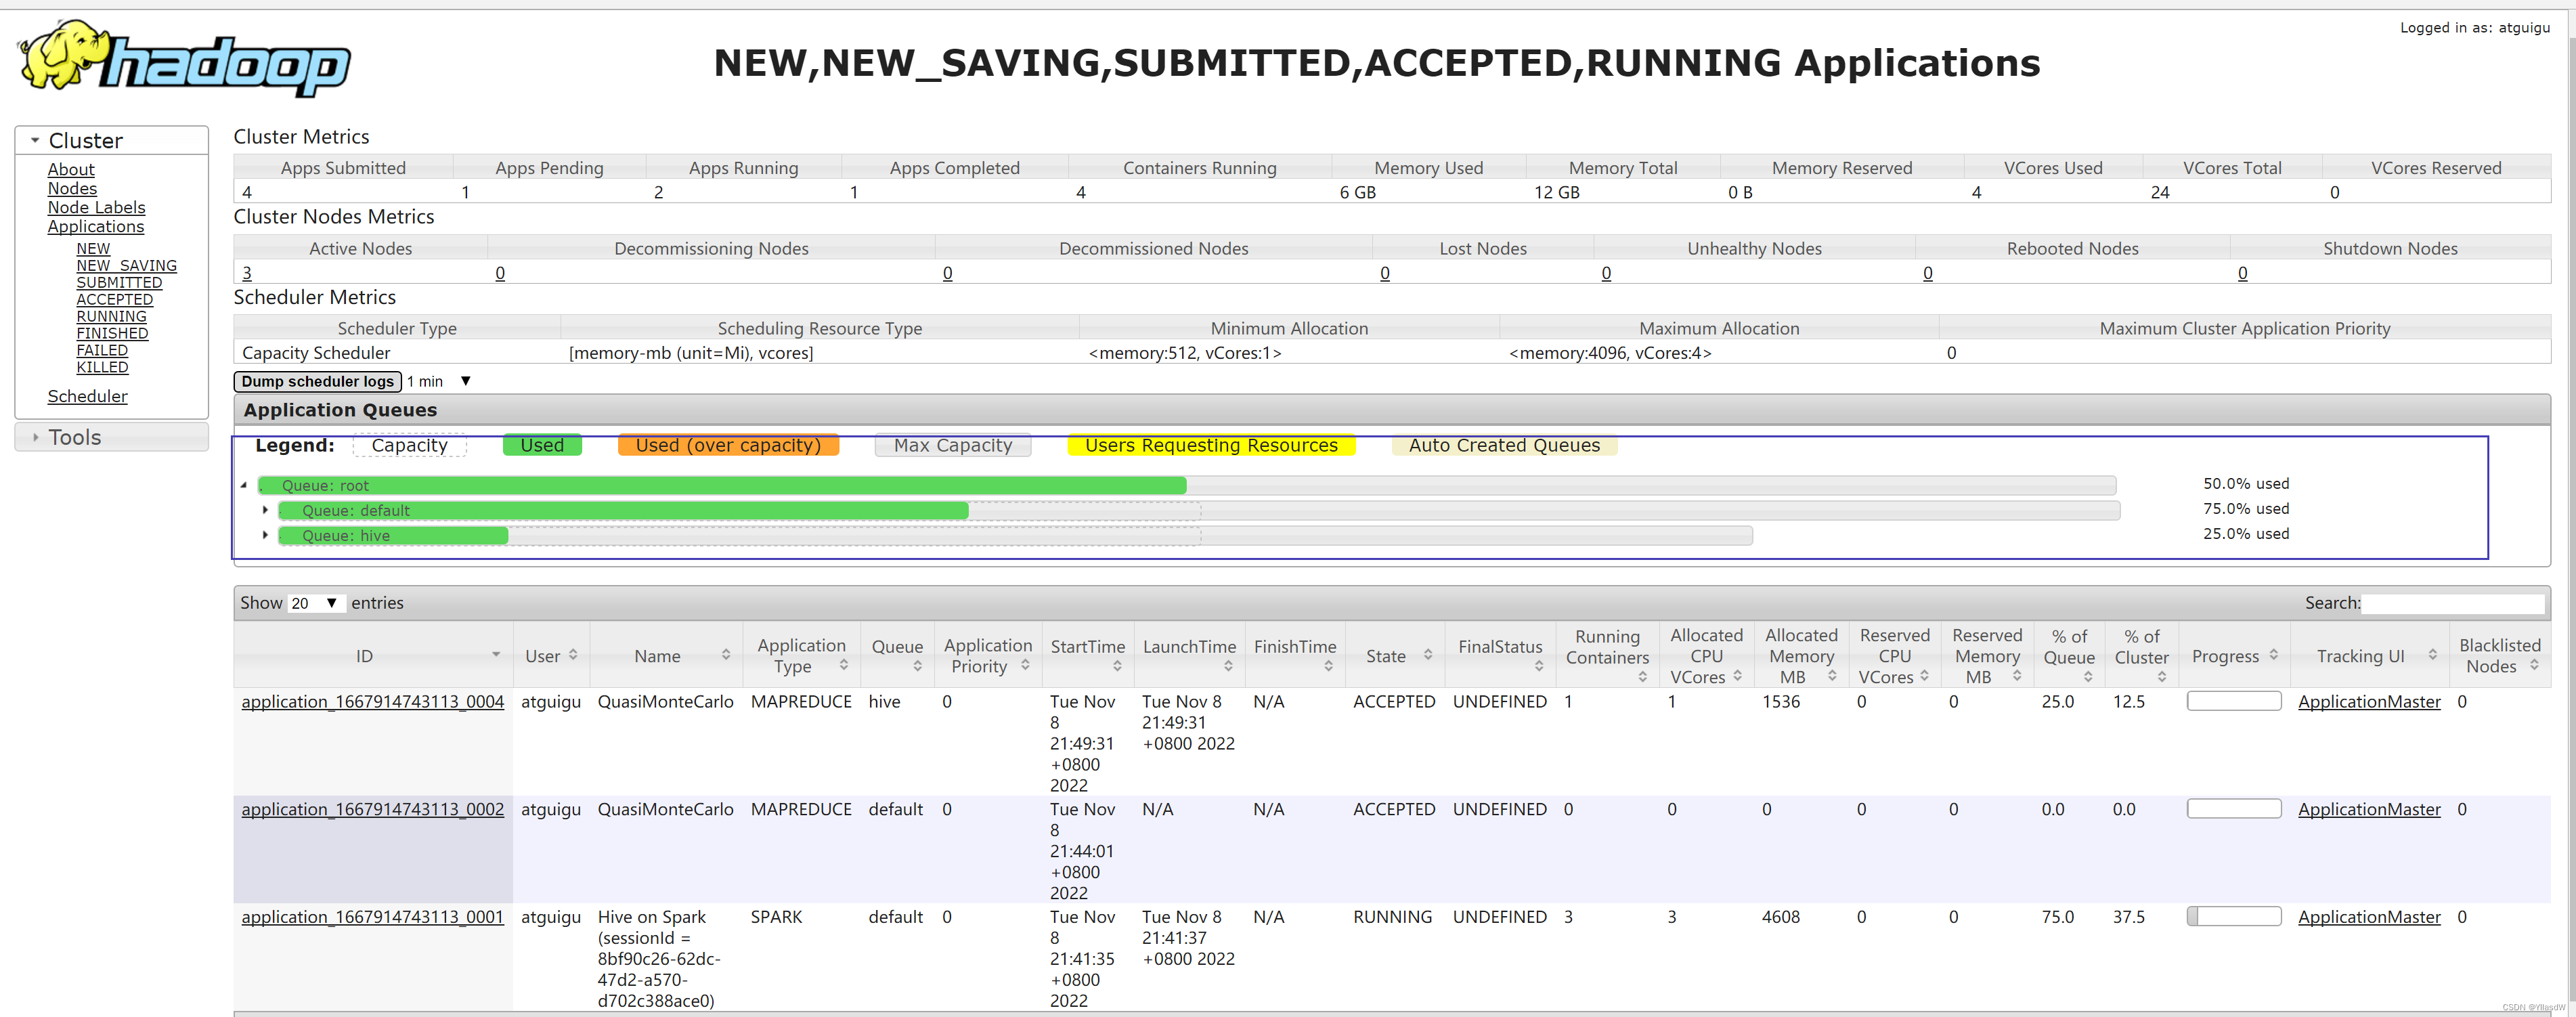Open application_1667914743113_0004 link
This screenshot has height=1017, width=2576.
click(372, 702)
